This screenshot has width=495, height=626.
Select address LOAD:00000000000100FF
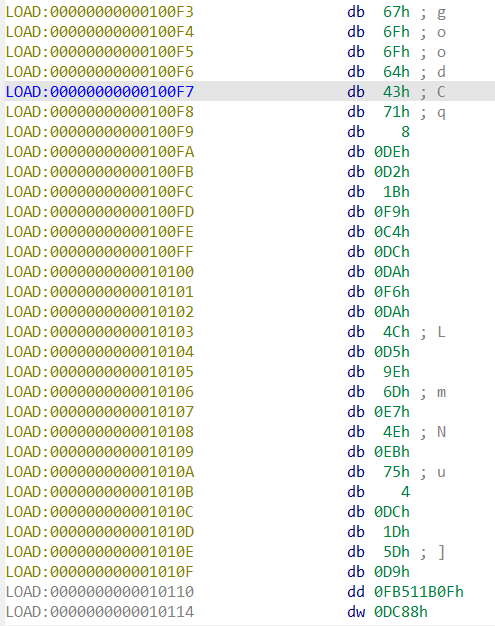click(100, 252)
